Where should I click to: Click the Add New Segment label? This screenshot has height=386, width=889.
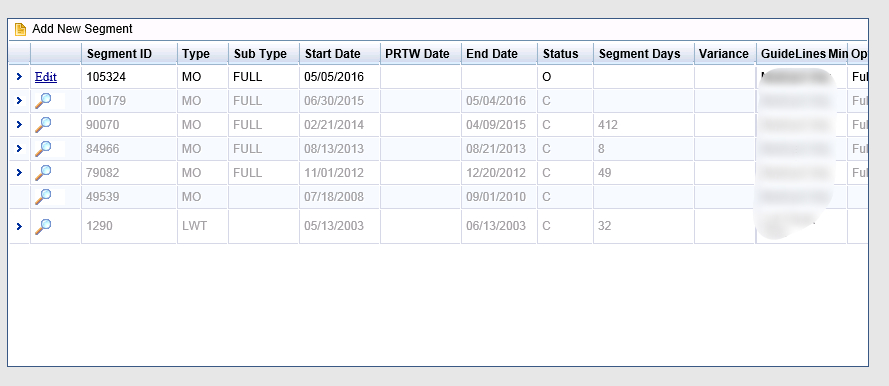(x=82, y=29)
